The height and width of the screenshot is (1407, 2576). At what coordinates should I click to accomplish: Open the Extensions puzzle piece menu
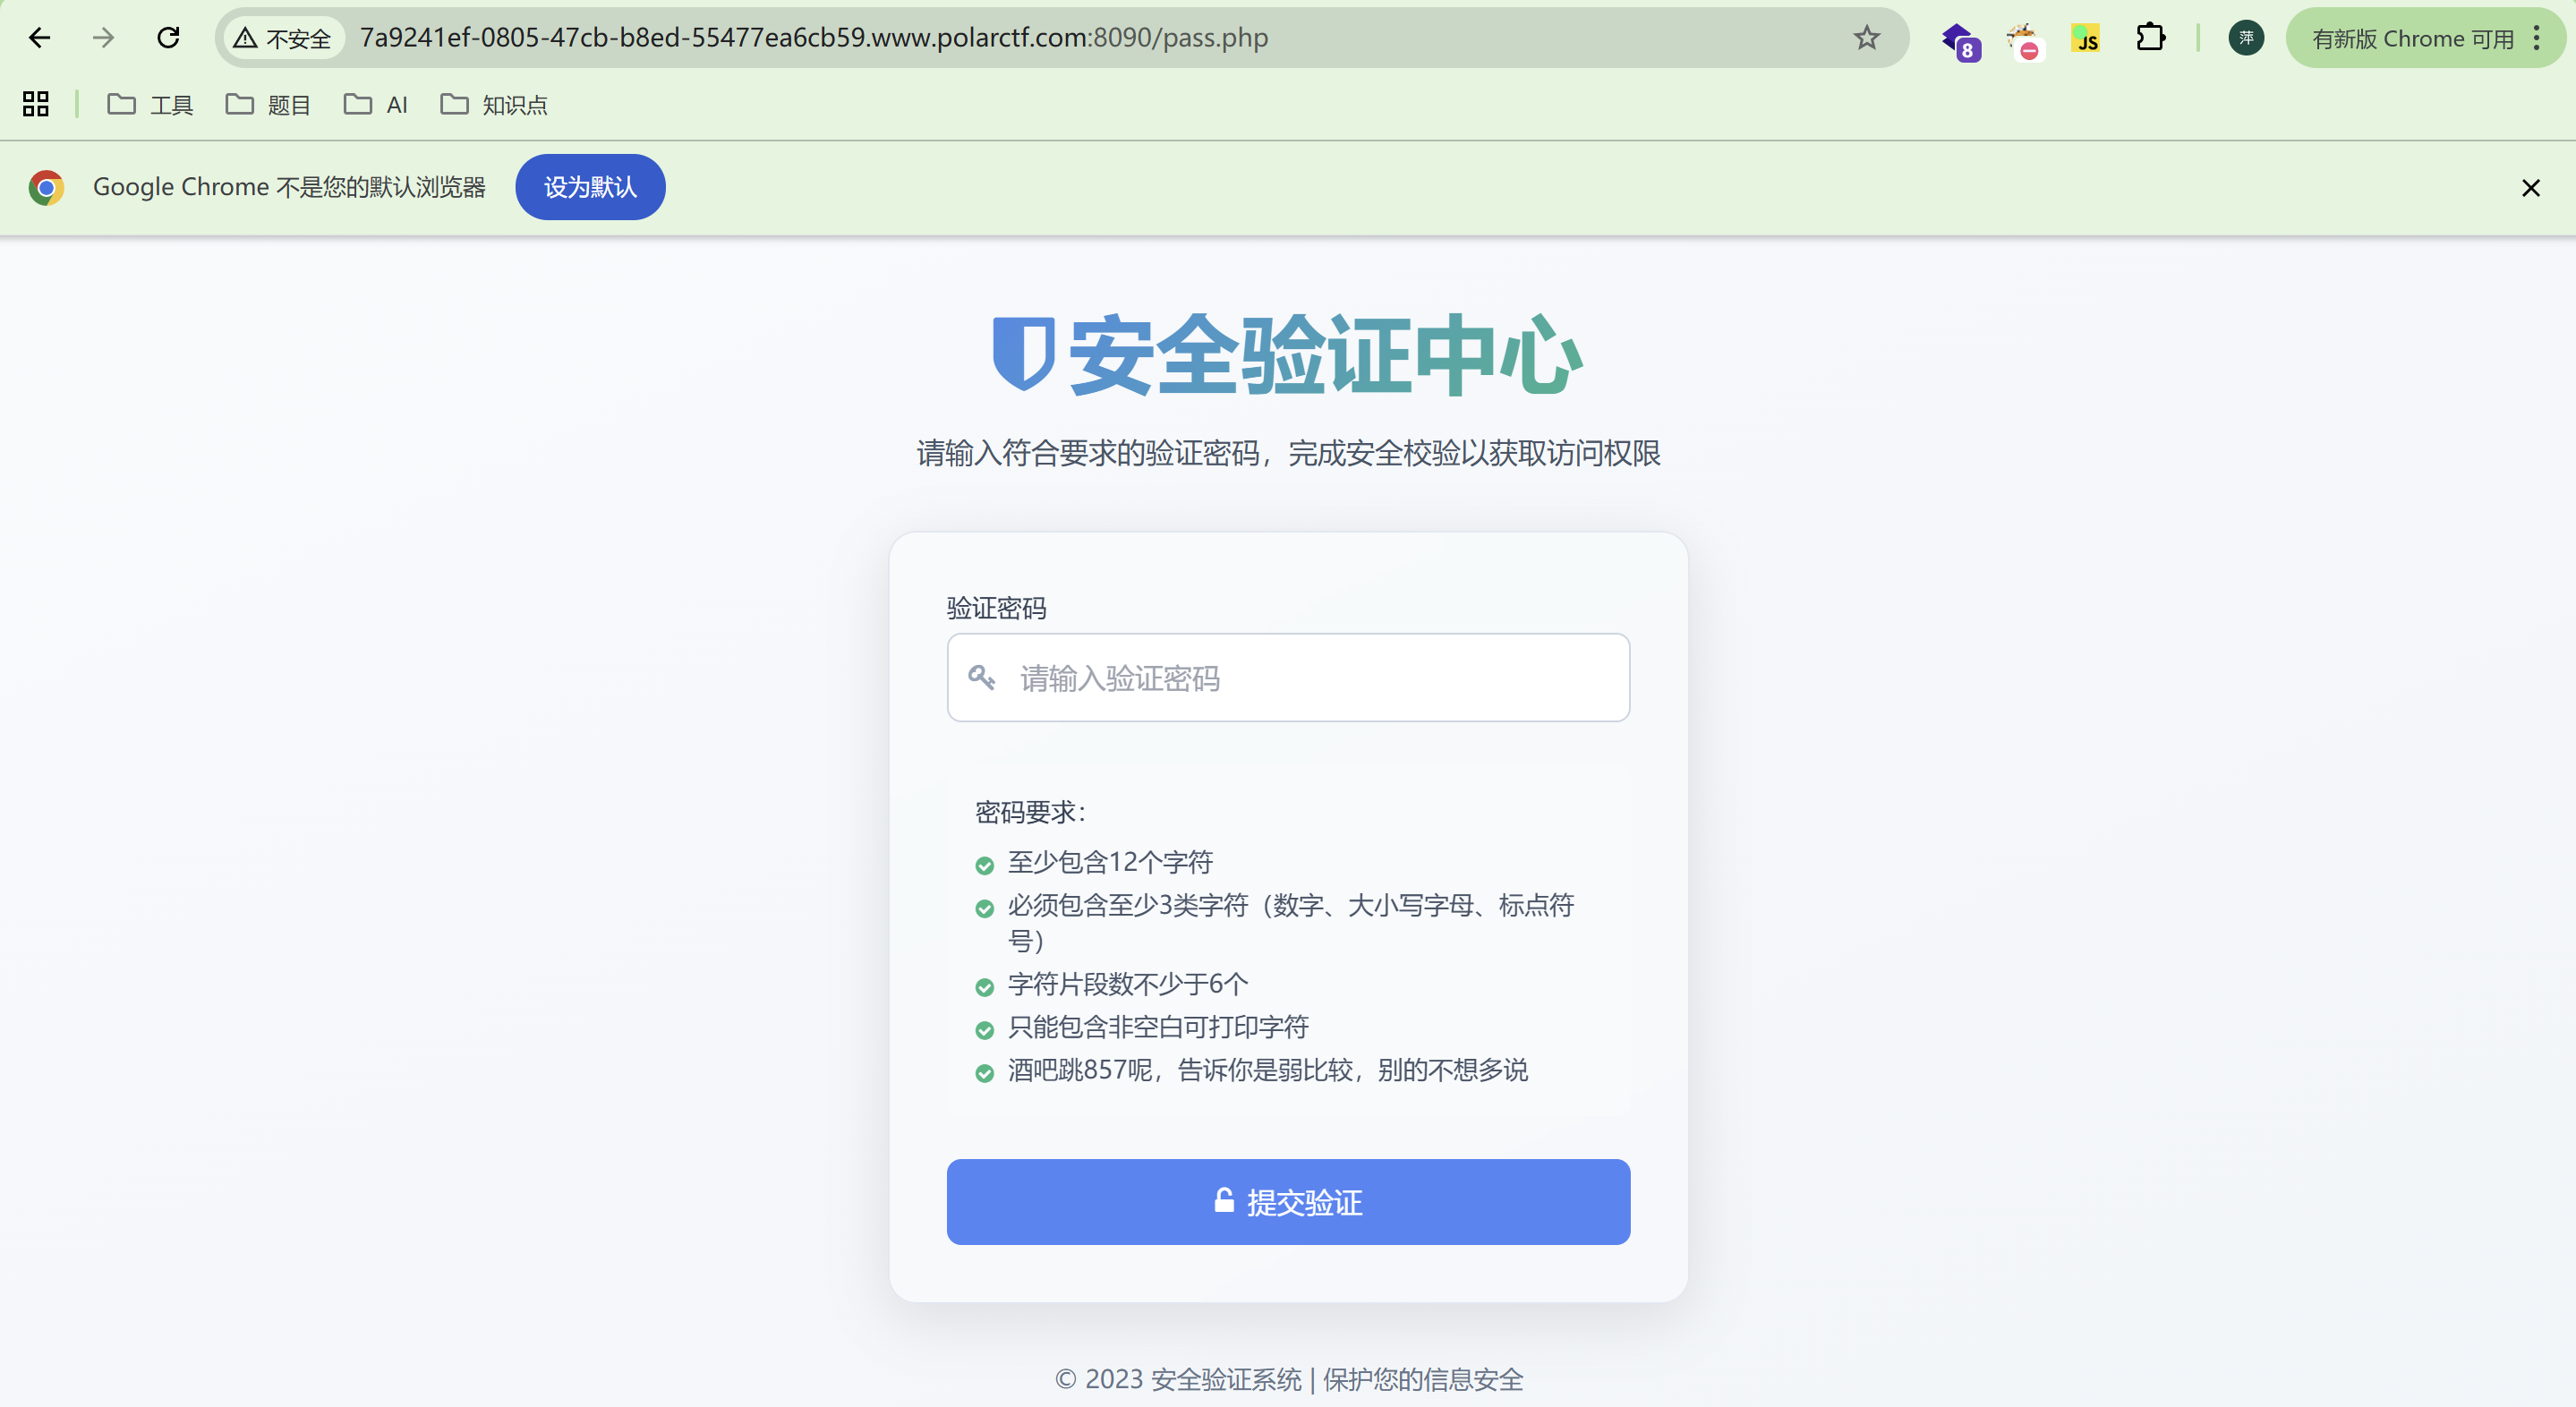(2149, 38)
